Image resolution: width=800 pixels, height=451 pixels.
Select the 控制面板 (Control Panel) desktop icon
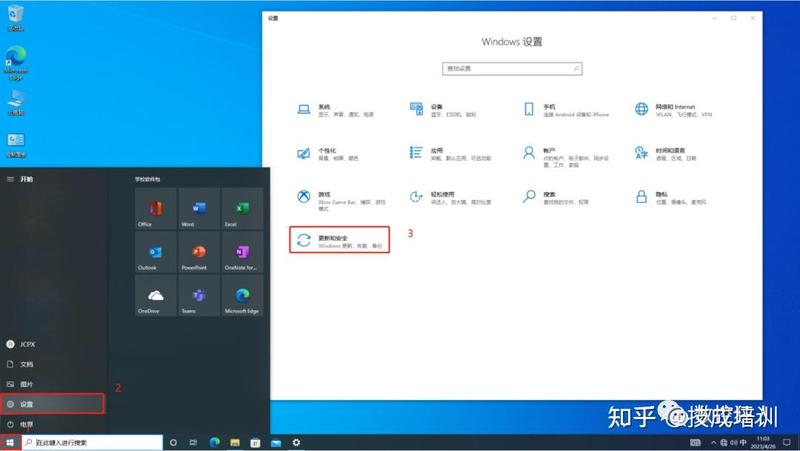click(x=16, y=145)
